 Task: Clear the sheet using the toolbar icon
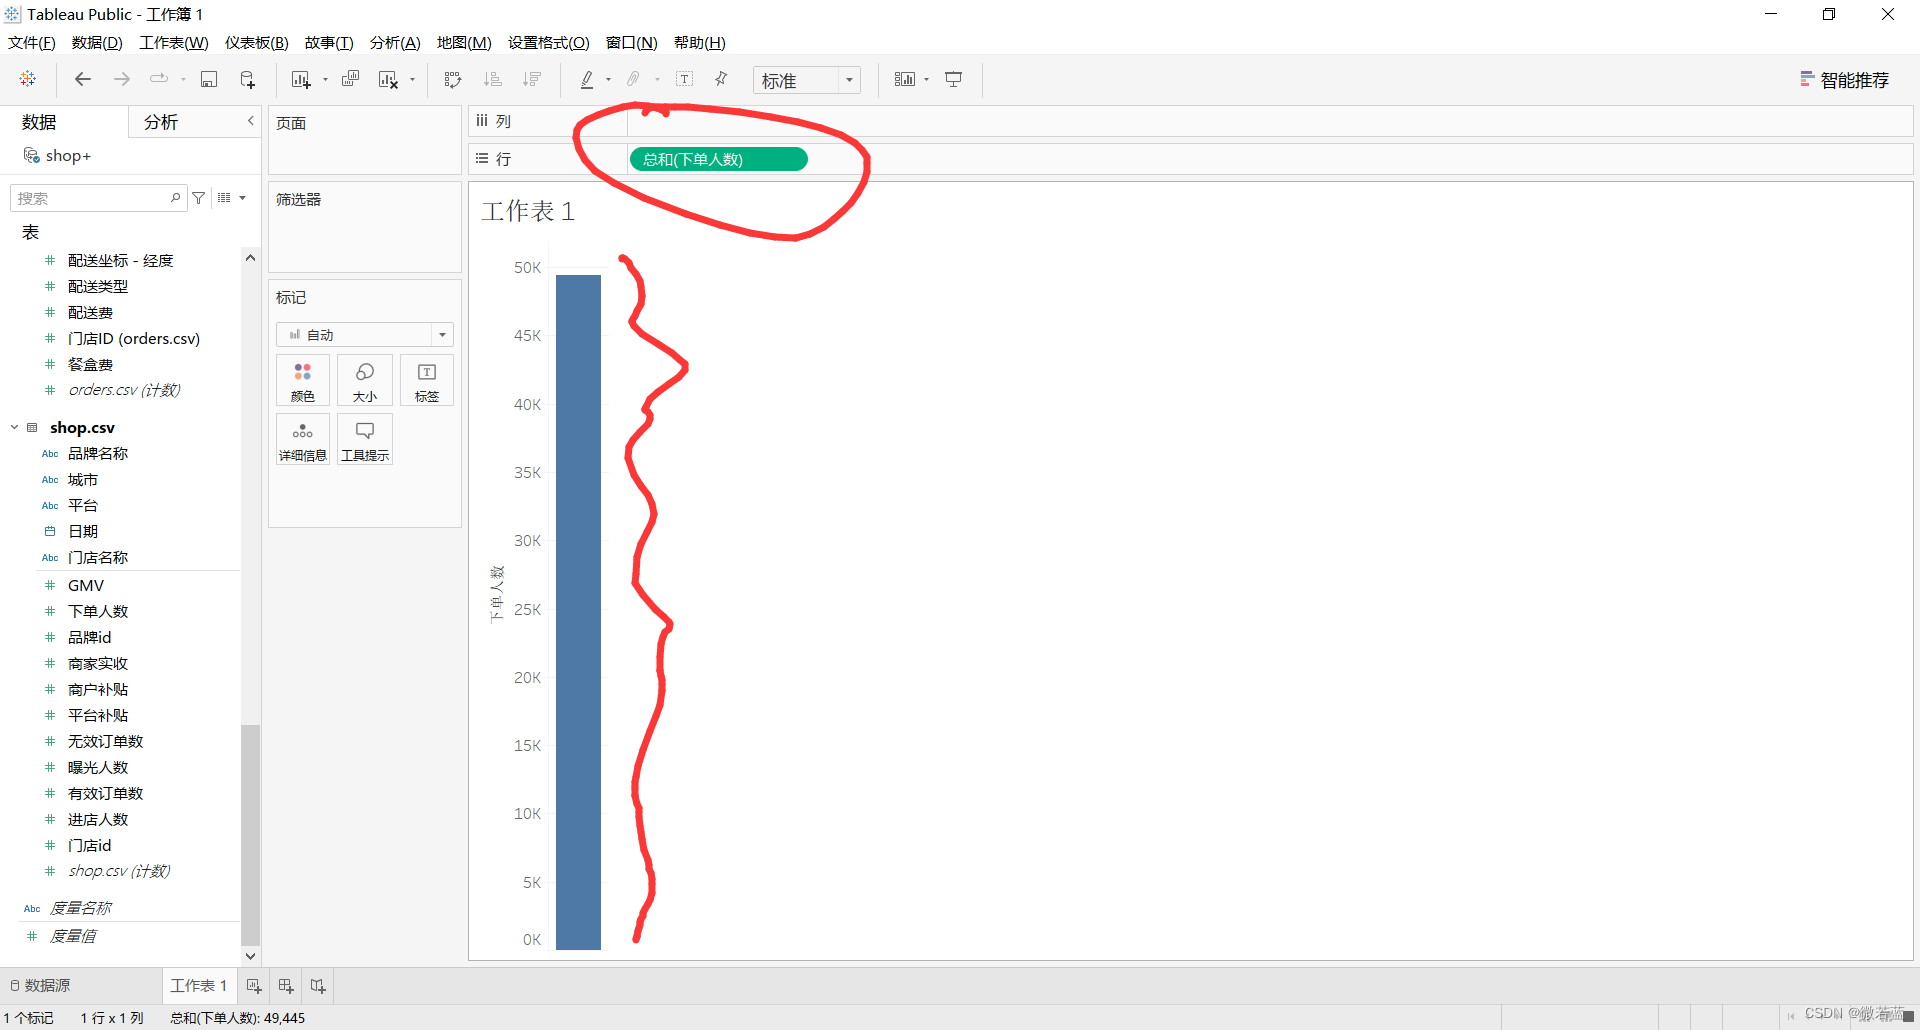pyautogui.click(x=388, y=79)
